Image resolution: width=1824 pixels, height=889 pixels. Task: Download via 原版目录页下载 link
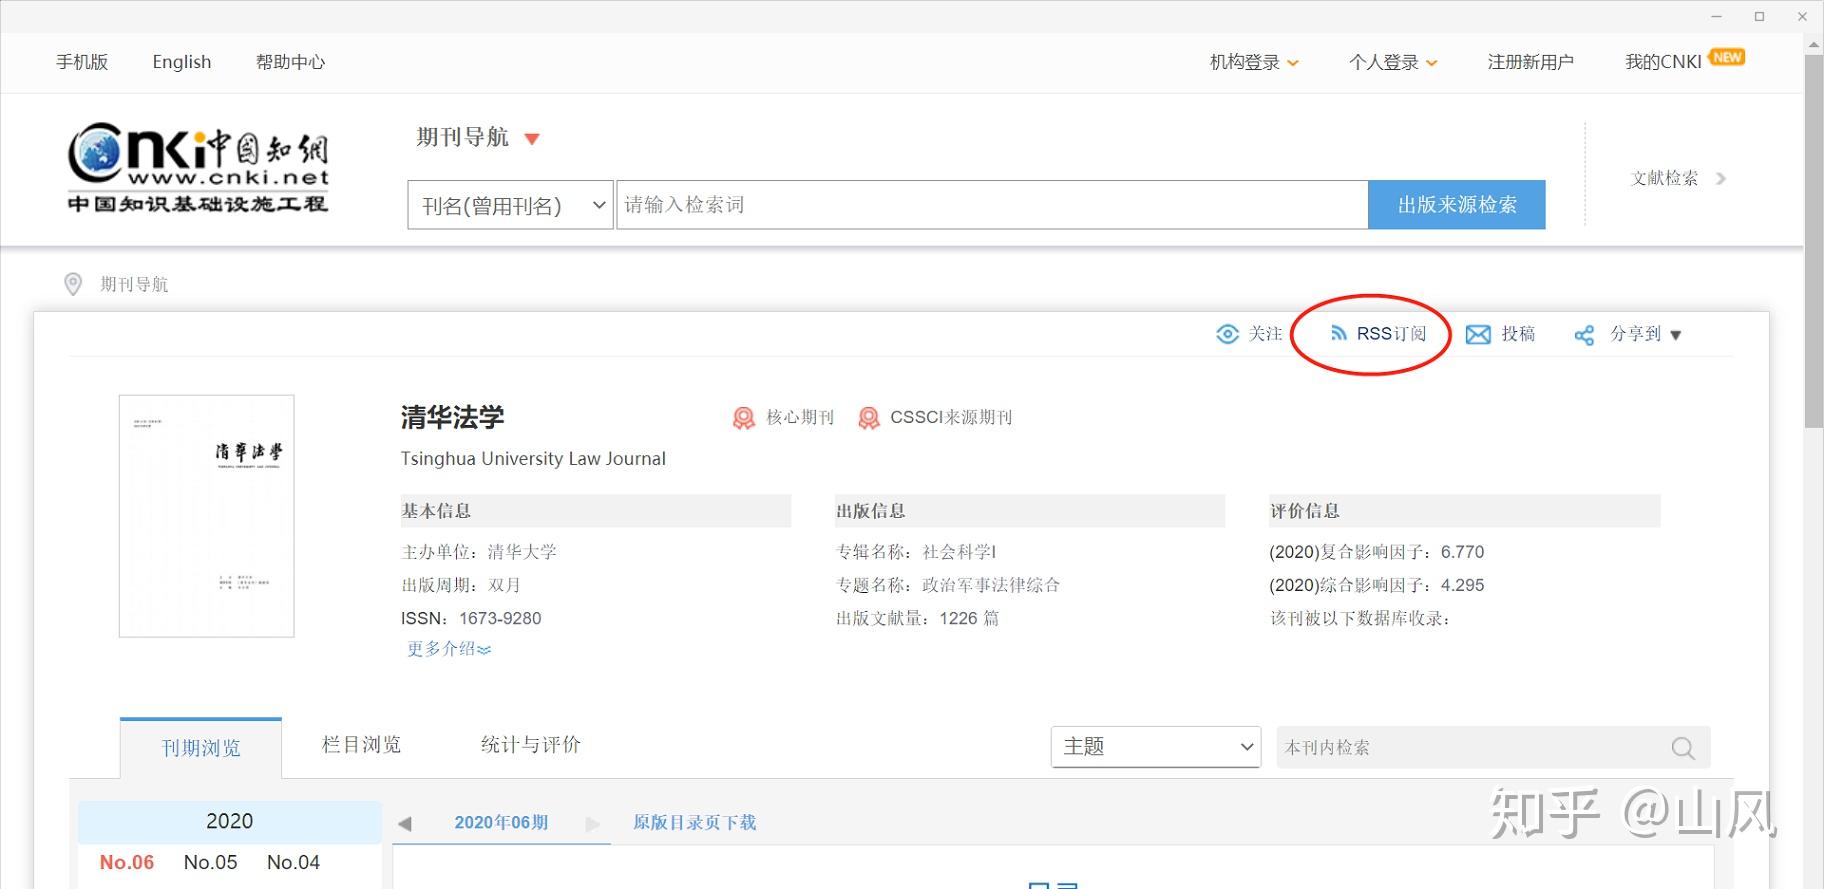(694, 823)
